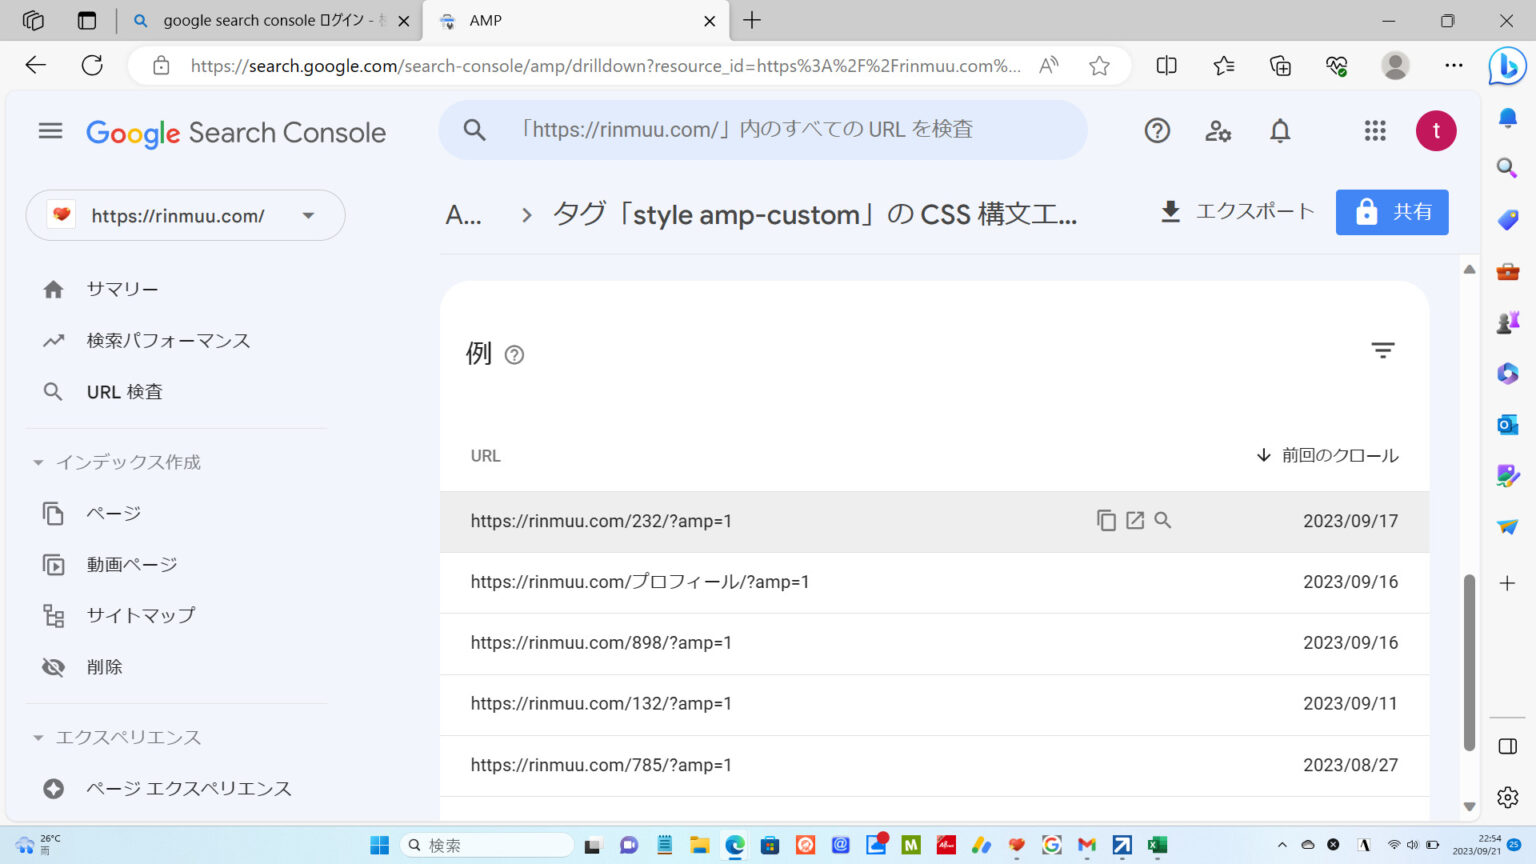Launch Excel from the taskbar
Viewport: 1536px width, 864px height.
pos(1157,845)
